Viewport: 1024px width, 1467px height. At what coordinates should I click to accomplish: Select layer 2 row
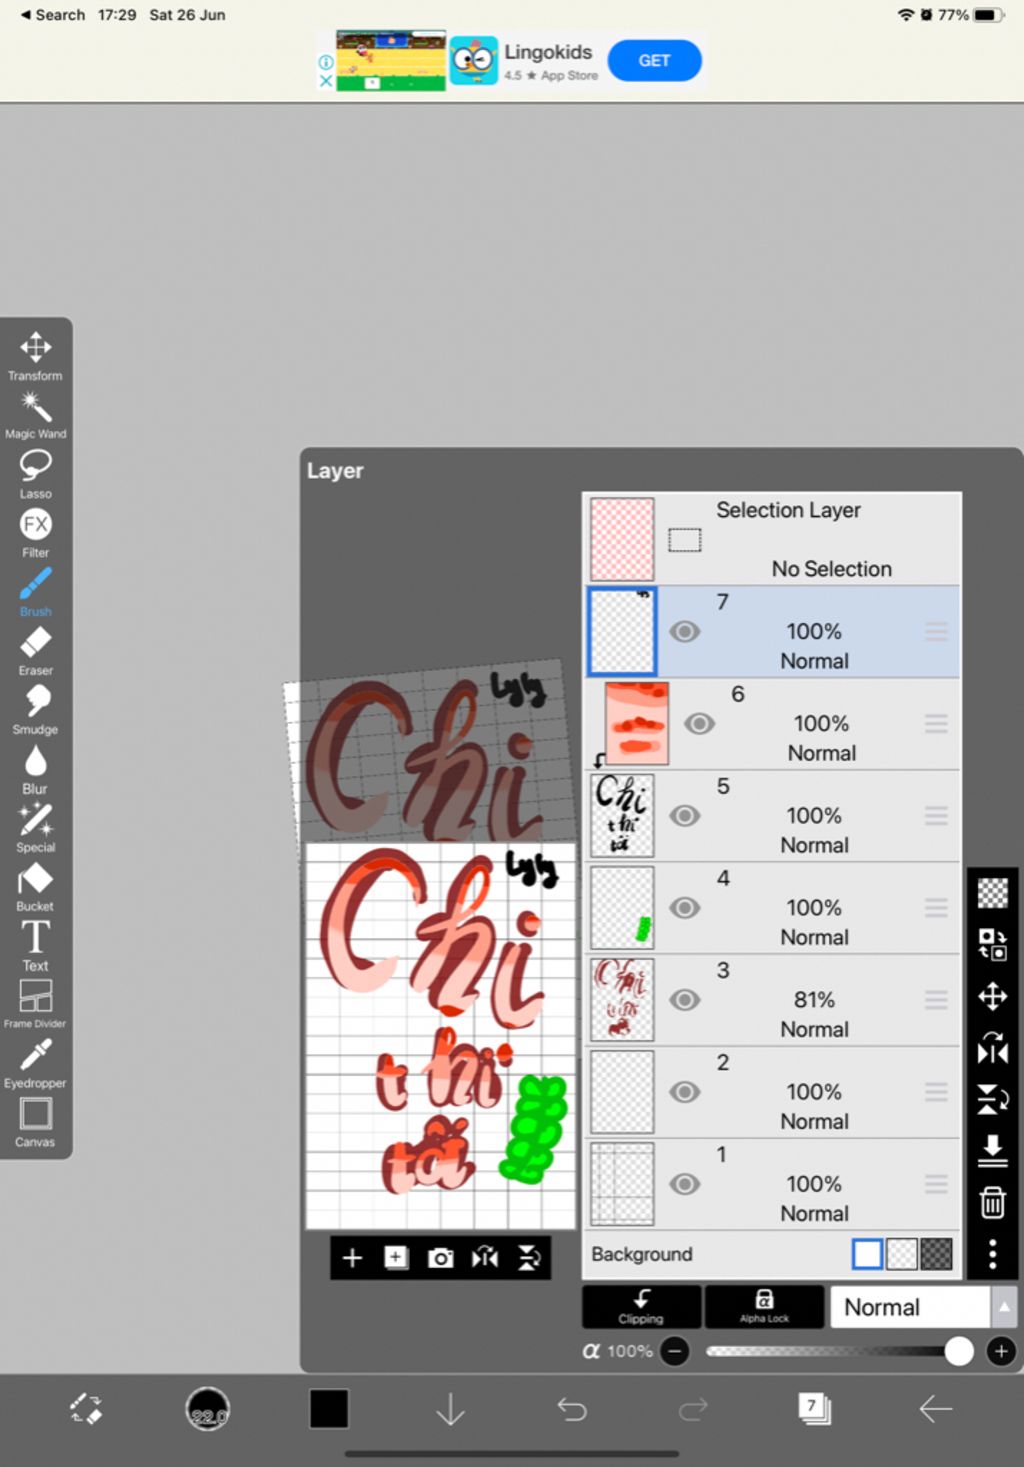click(x=772, y=1091)
